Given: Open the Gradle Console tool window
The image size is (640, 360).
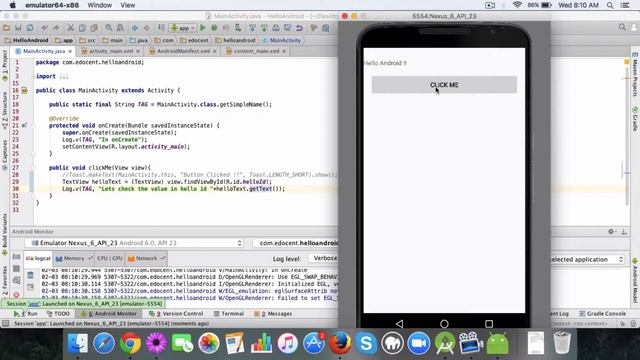Looking at the screenshot, I should point(603,314).
